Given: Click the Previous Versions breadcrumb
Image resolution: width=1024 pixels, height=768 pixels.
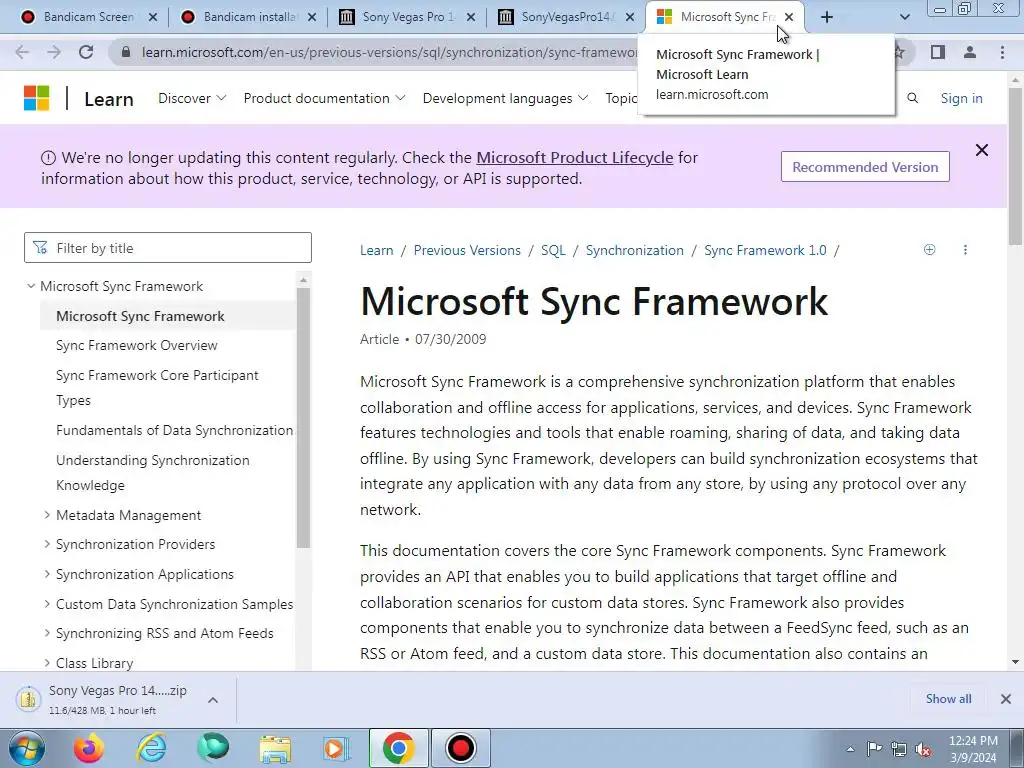Looking at the screenshot, I should 467,250.
